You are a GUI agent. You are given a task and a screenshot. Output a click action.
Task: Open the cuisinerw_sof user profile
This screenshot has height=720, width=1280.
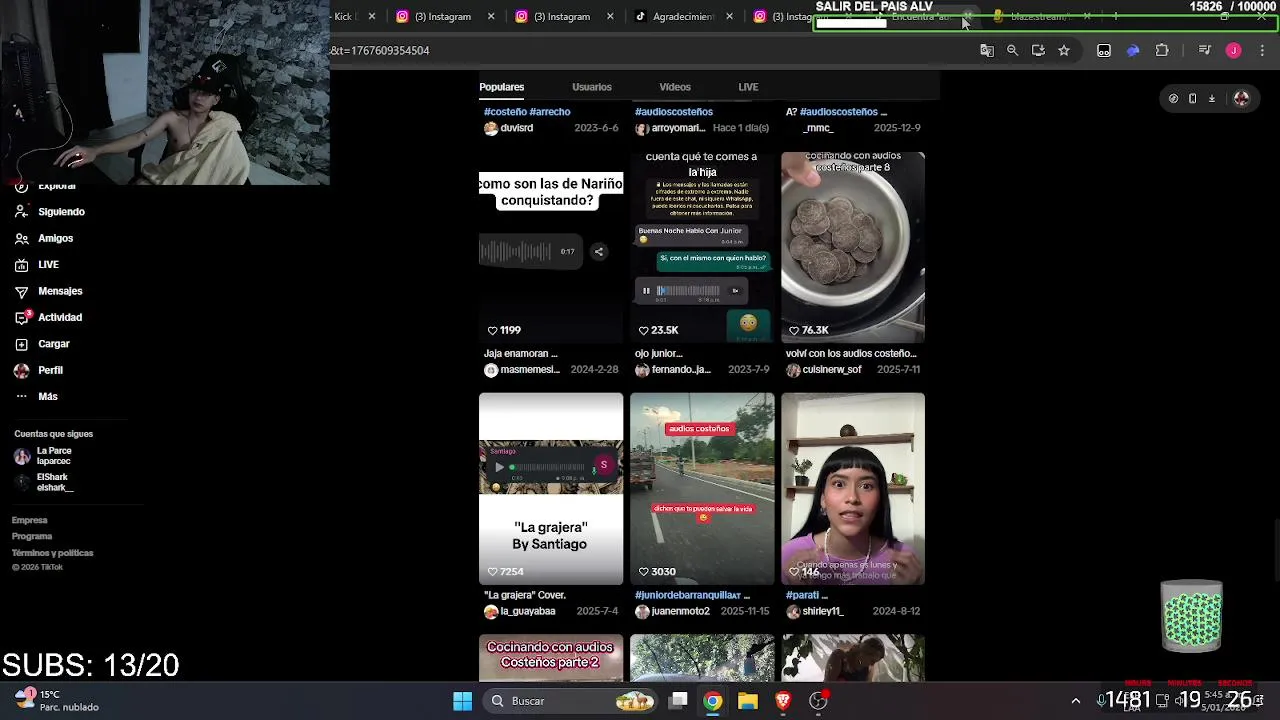824,370
